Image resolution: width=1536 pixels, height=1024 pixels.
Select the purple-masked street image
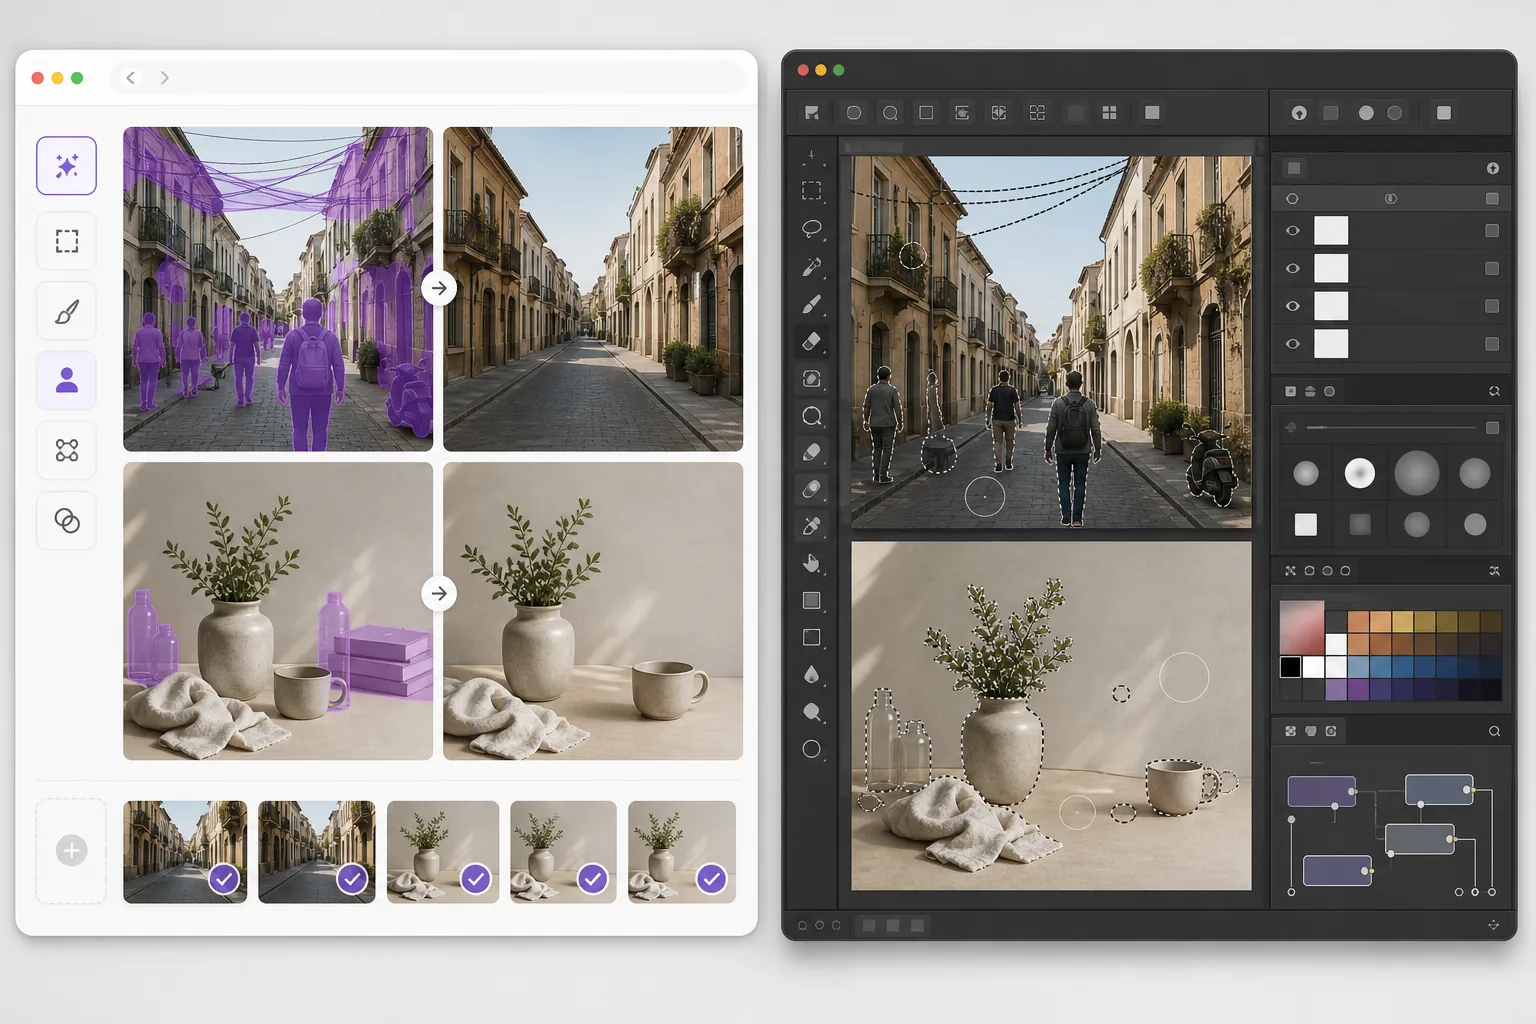tap(278, 289)
